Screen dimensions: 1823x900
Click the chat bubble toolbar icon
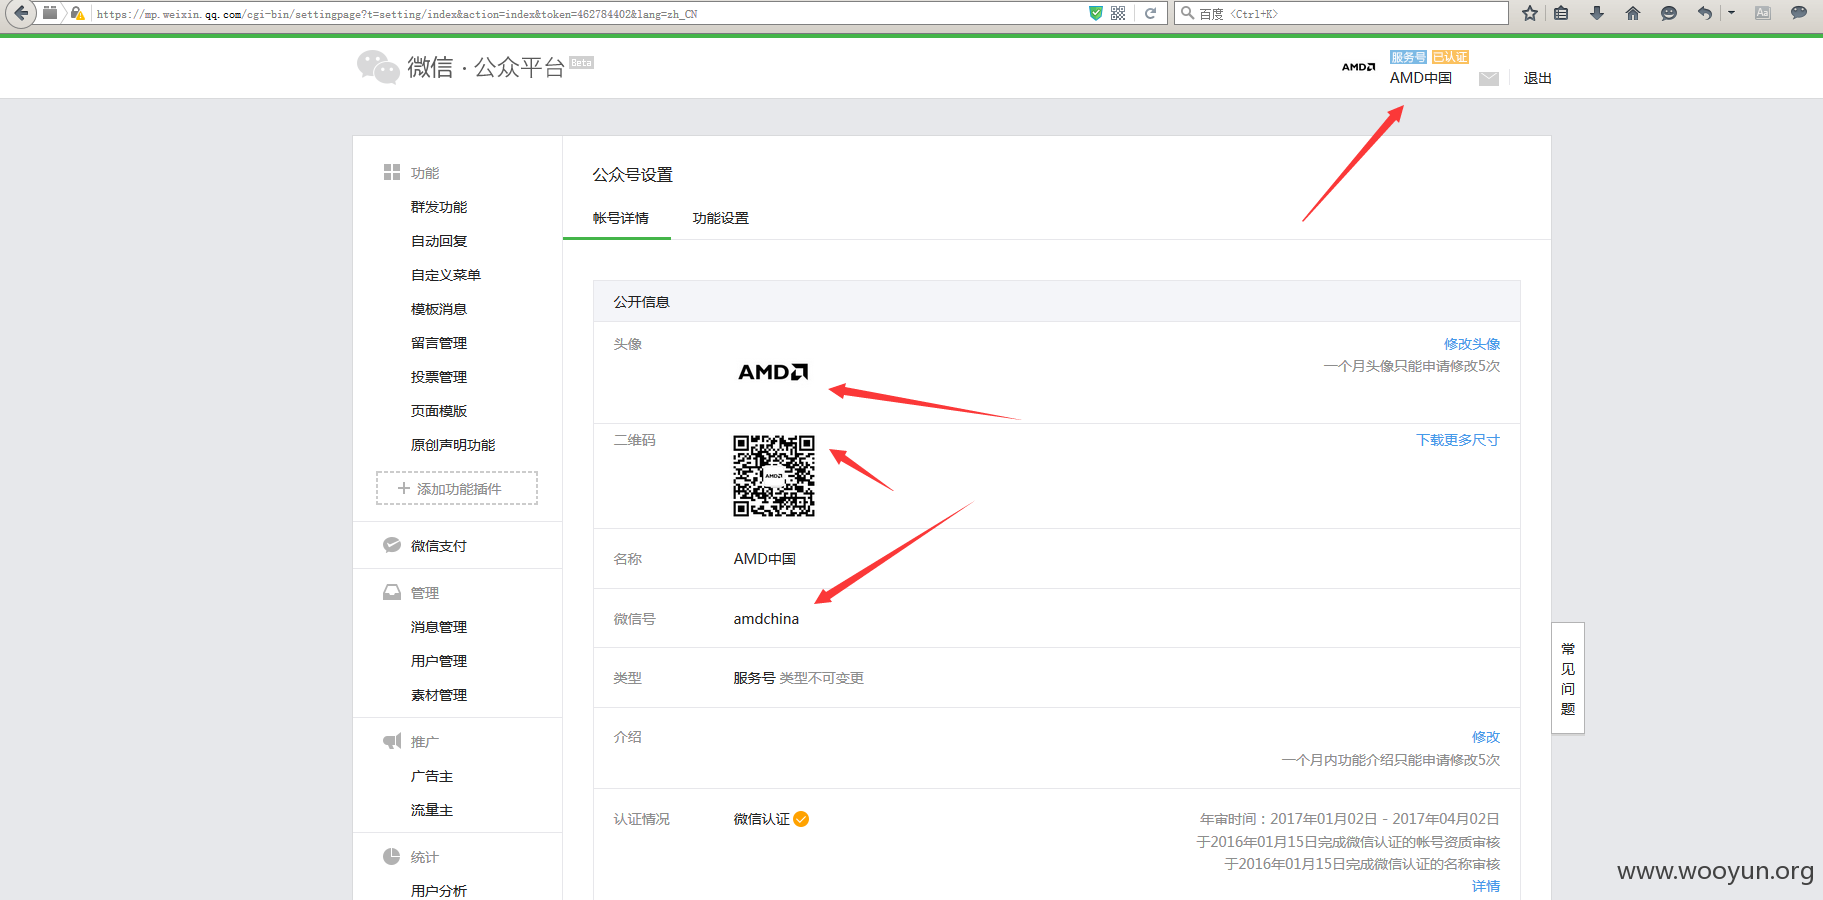tap(1798, 13)
